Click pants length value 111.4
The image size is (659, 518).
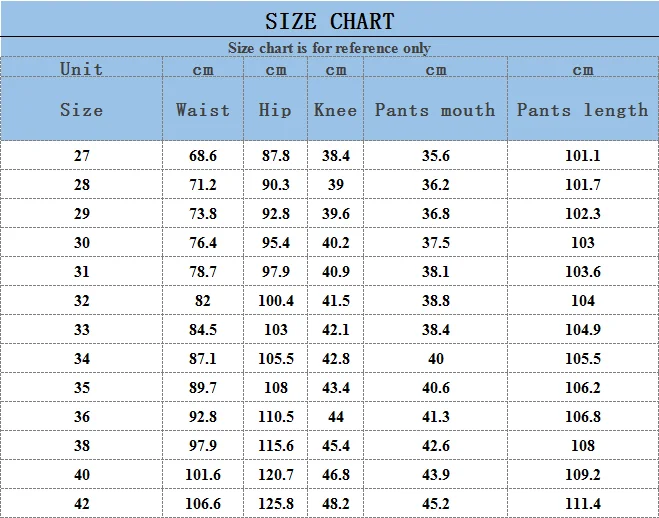coord(582,504)
